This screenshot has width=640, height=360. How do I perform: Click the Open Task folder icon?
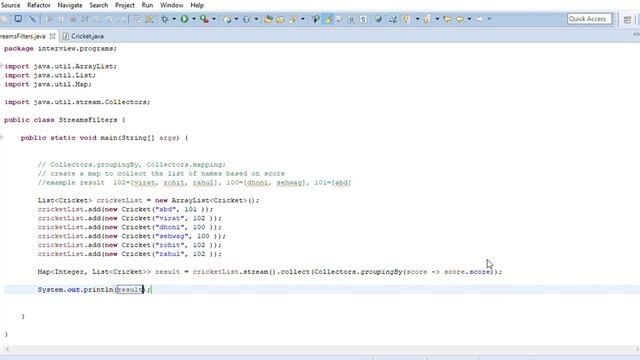tap(280, 19)
